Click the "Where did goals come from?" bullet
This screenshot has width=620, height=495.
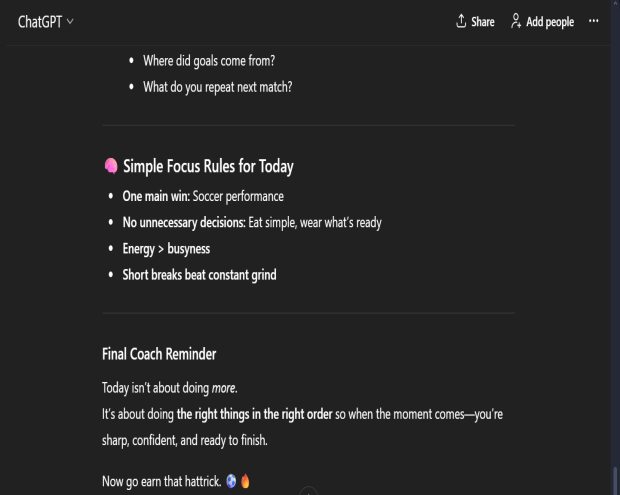click(x=209, y=61)
